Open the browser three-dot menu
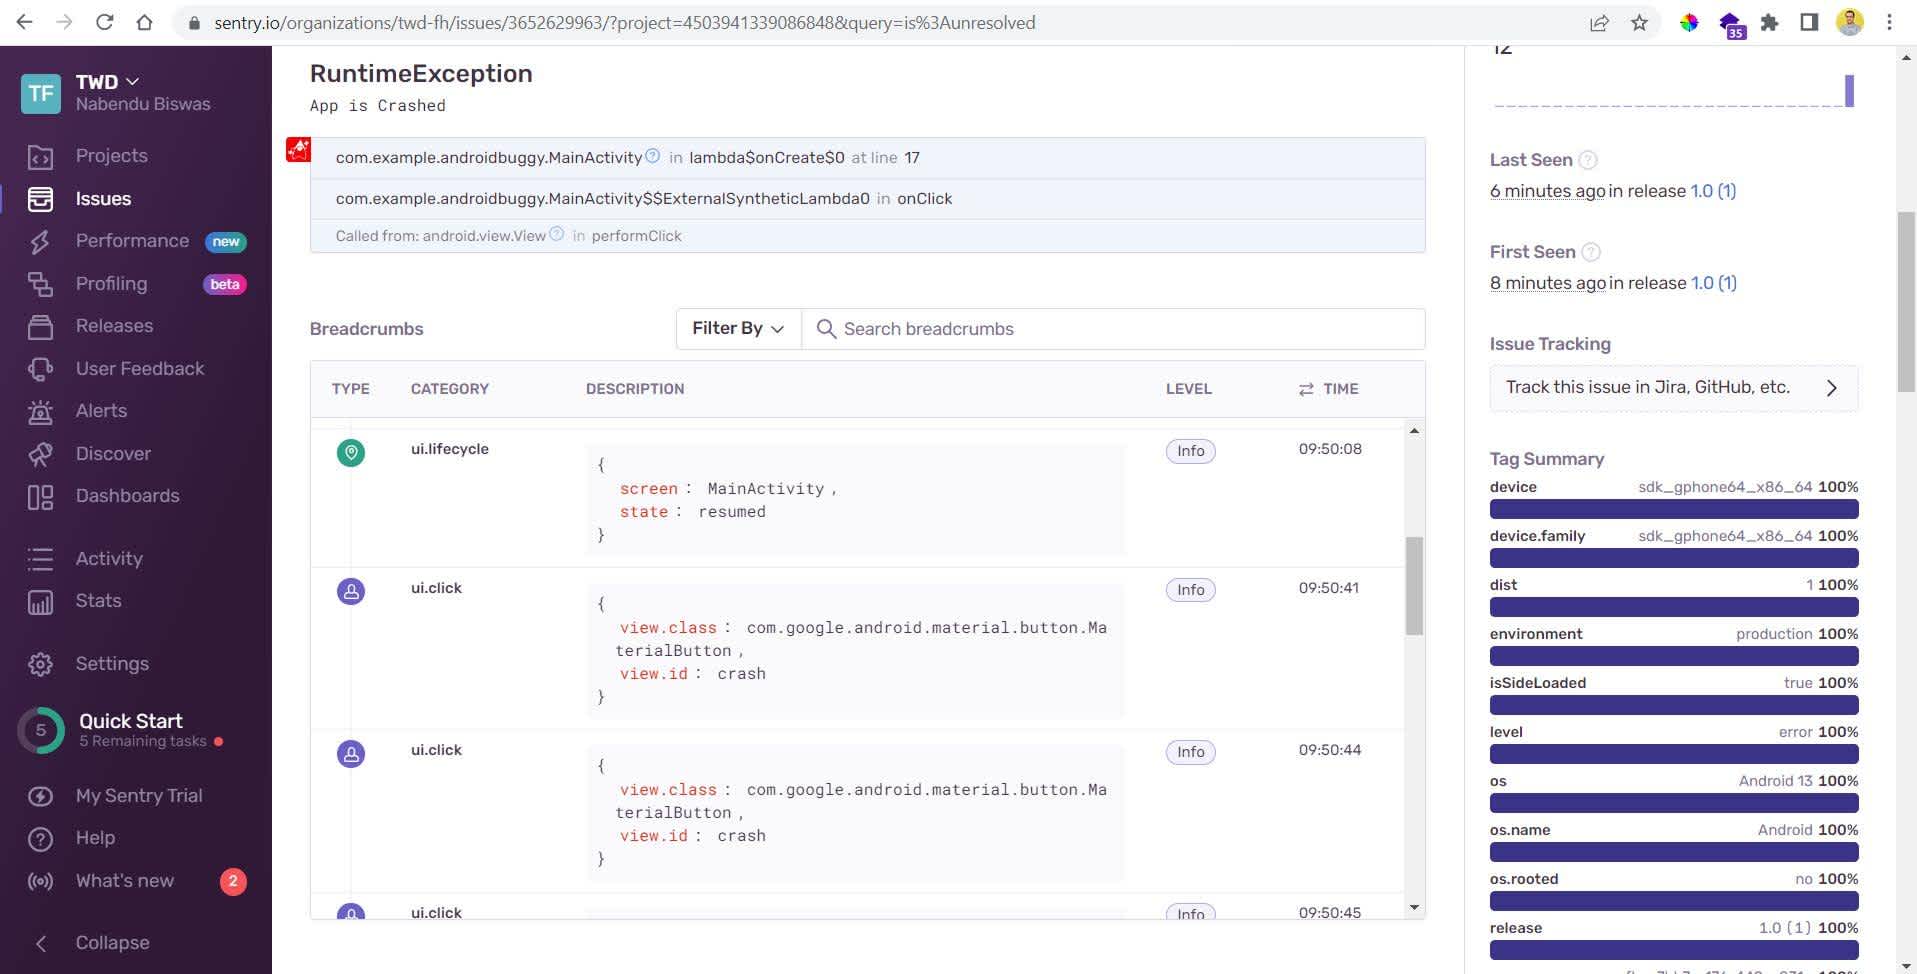Screen dimensions: 1917x974 1889,22
